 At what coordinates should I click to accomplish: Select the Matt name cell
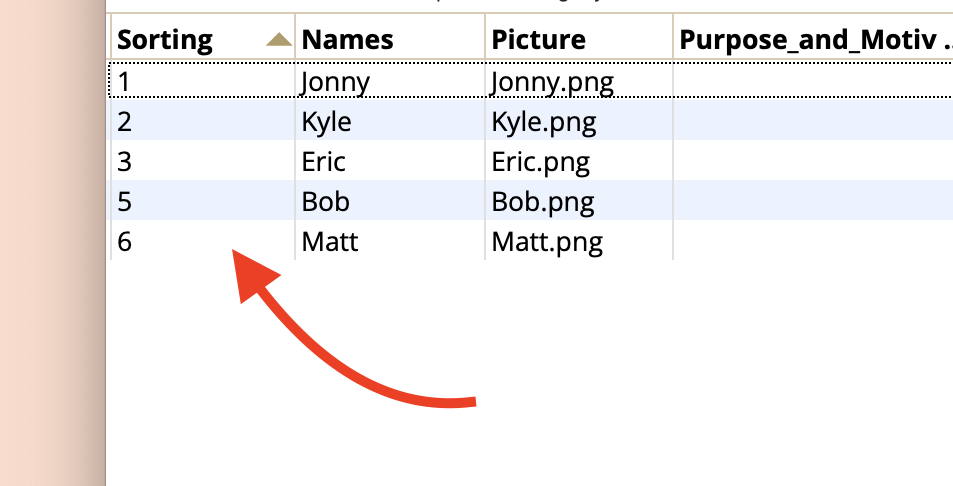click(x=390, y=241)
